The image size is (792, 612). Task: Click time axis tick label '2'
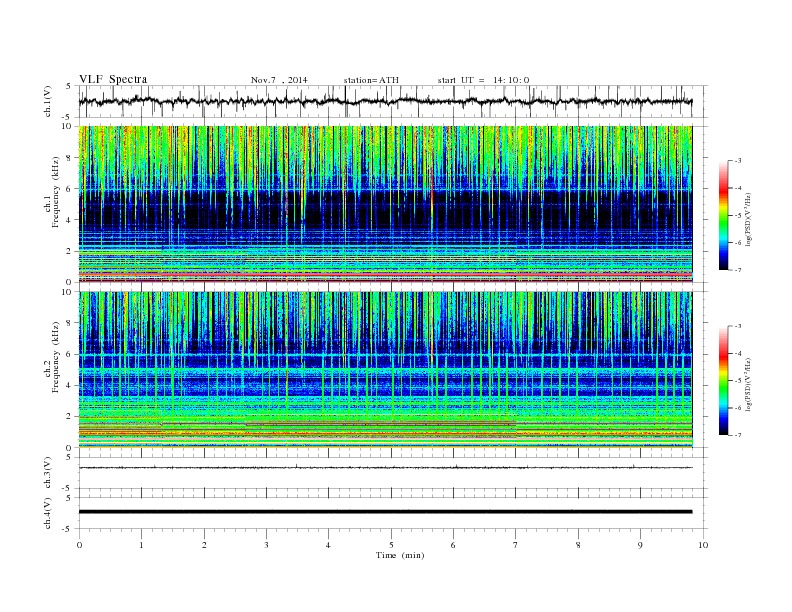tap(204, 545)
